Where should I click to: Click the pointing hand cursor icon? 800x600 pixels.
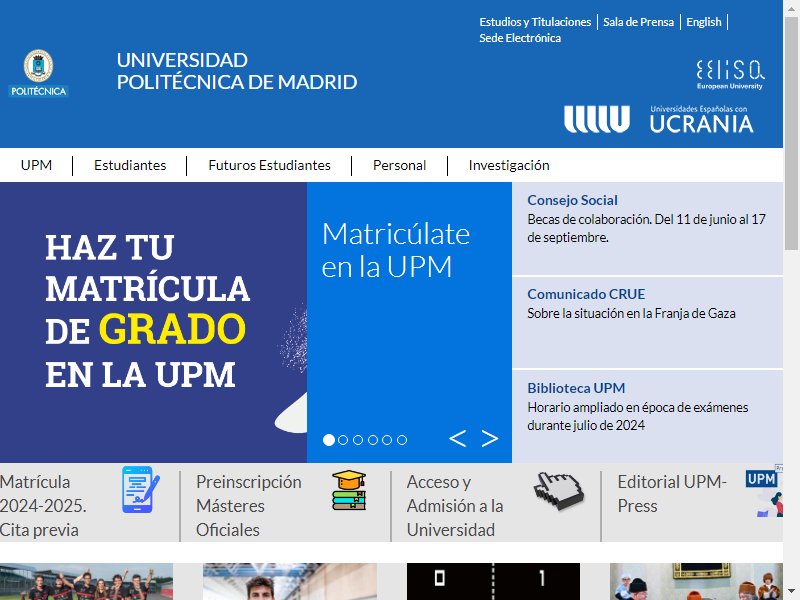click(559, 490)
